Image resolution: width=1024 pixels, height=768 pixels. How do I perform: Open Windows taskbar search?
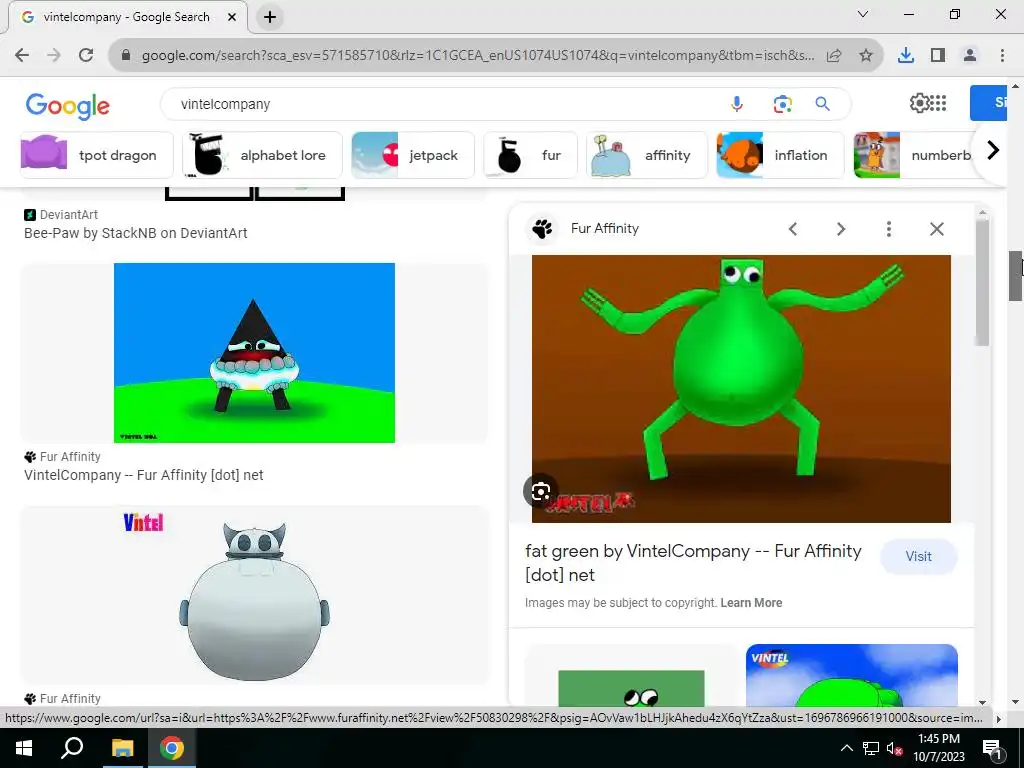[72, 748]
